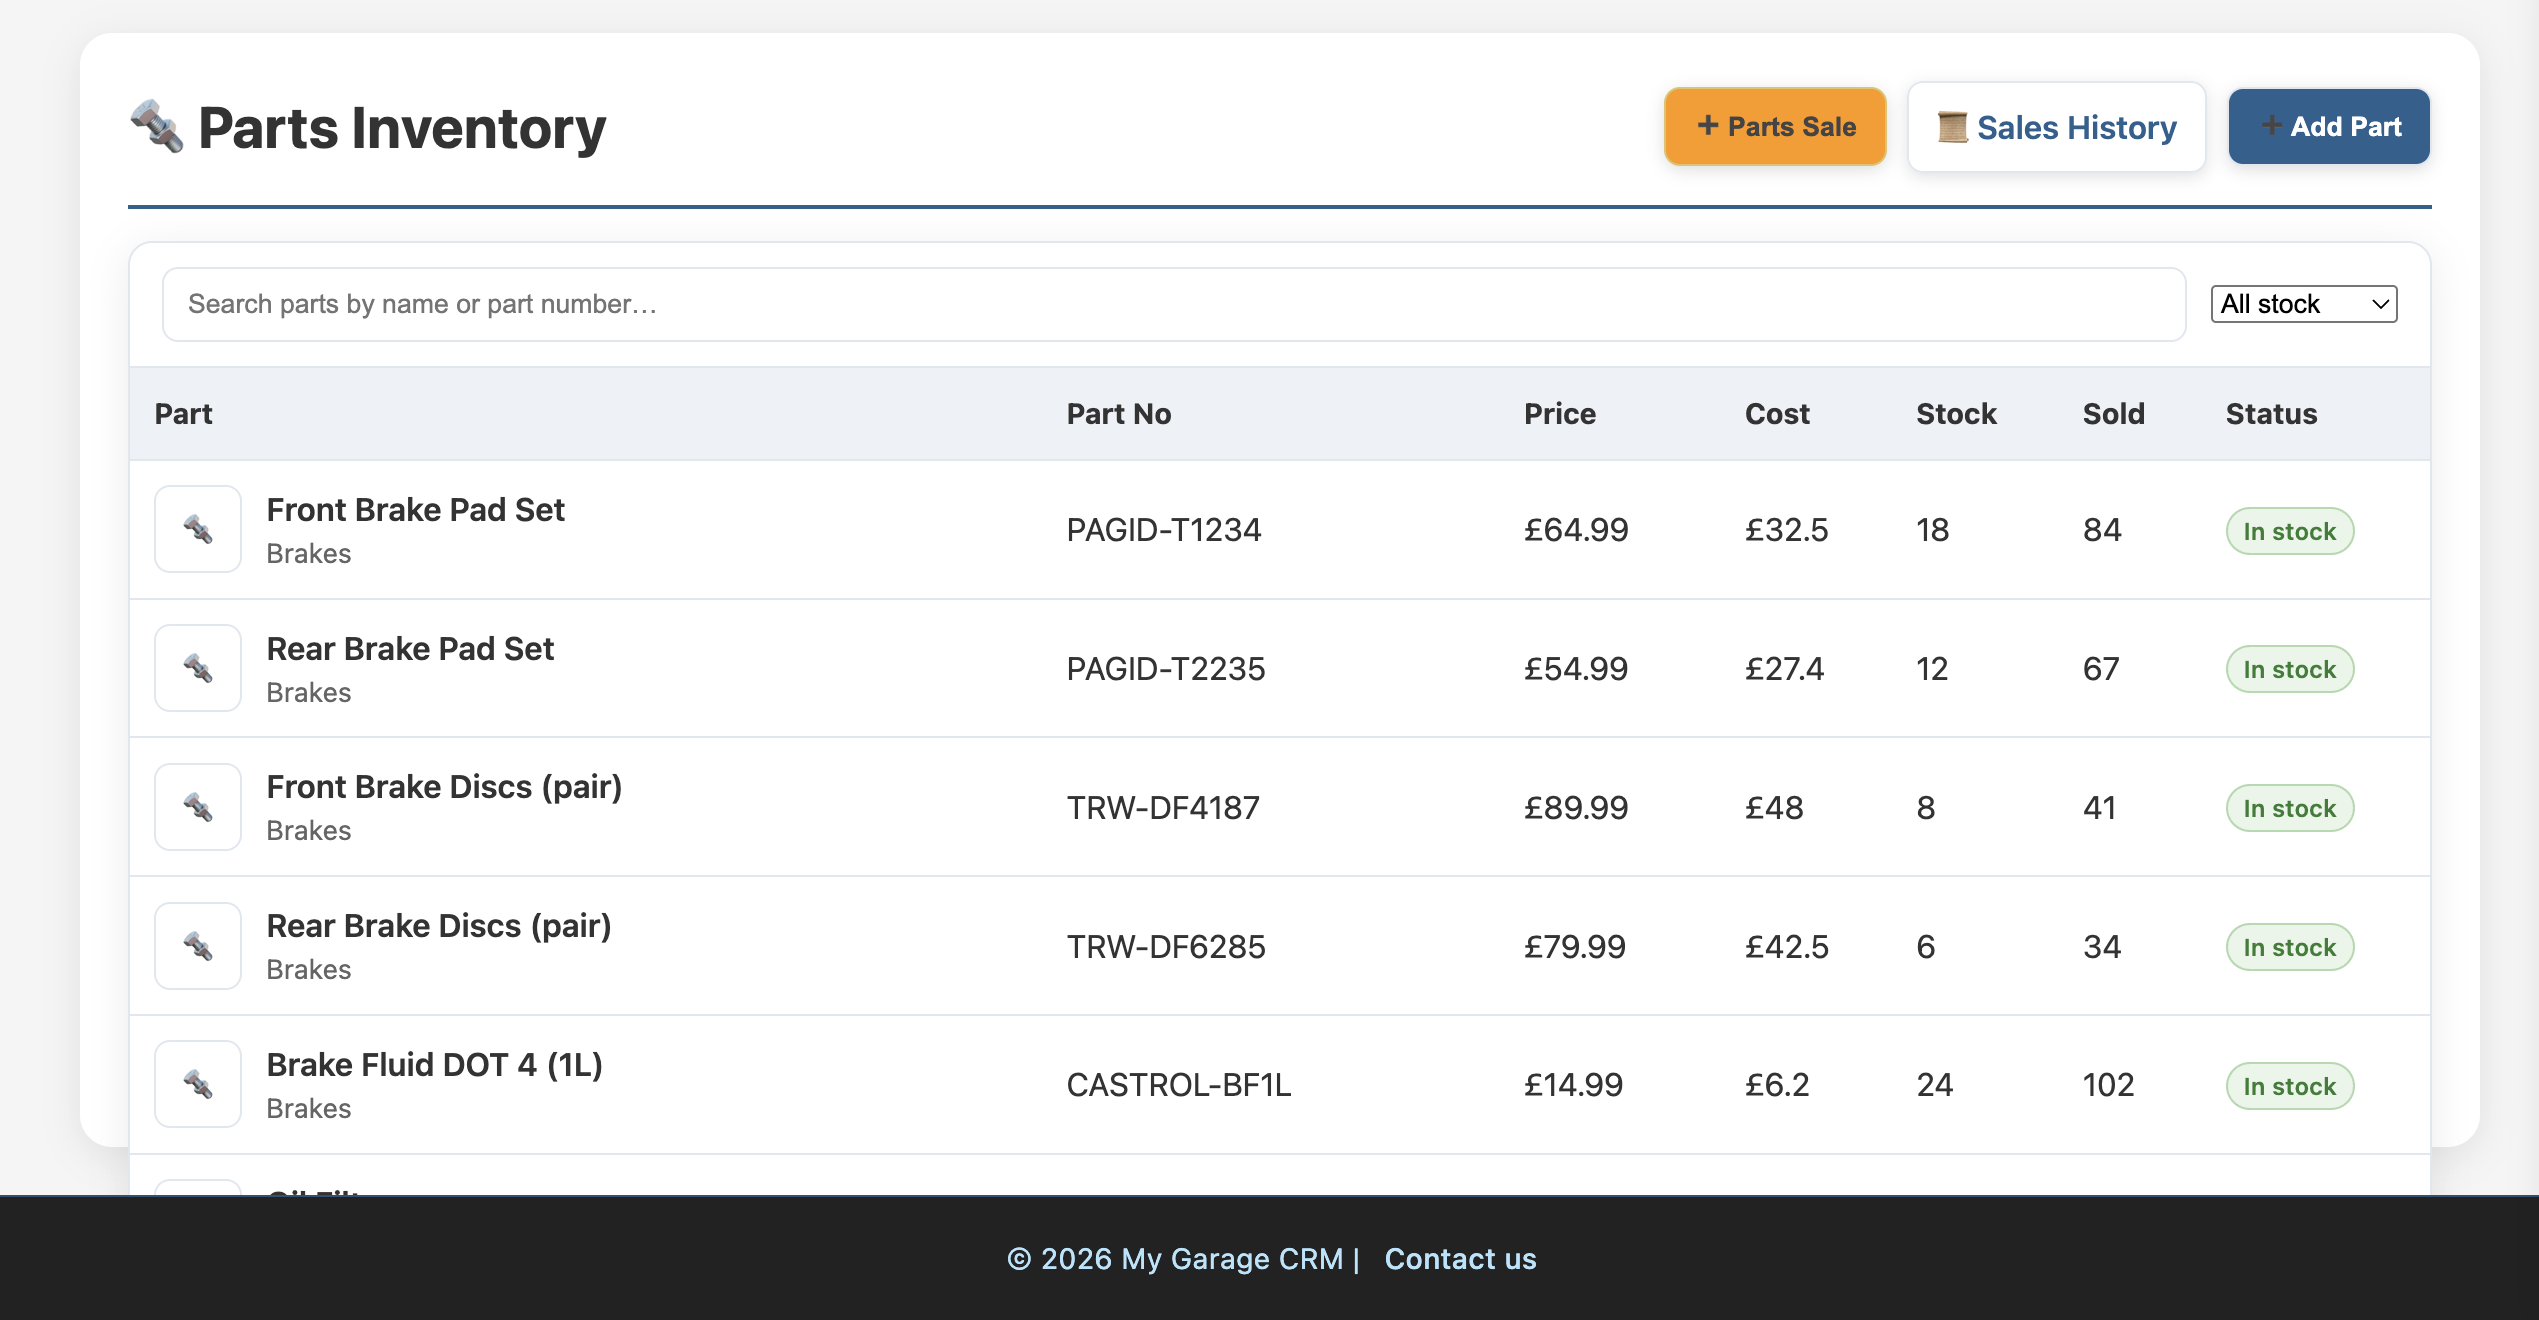The image size is (2539, 1320).
Task: Click the Front Brake Pad Set thumbnail icon
Action: pos(198,529)
